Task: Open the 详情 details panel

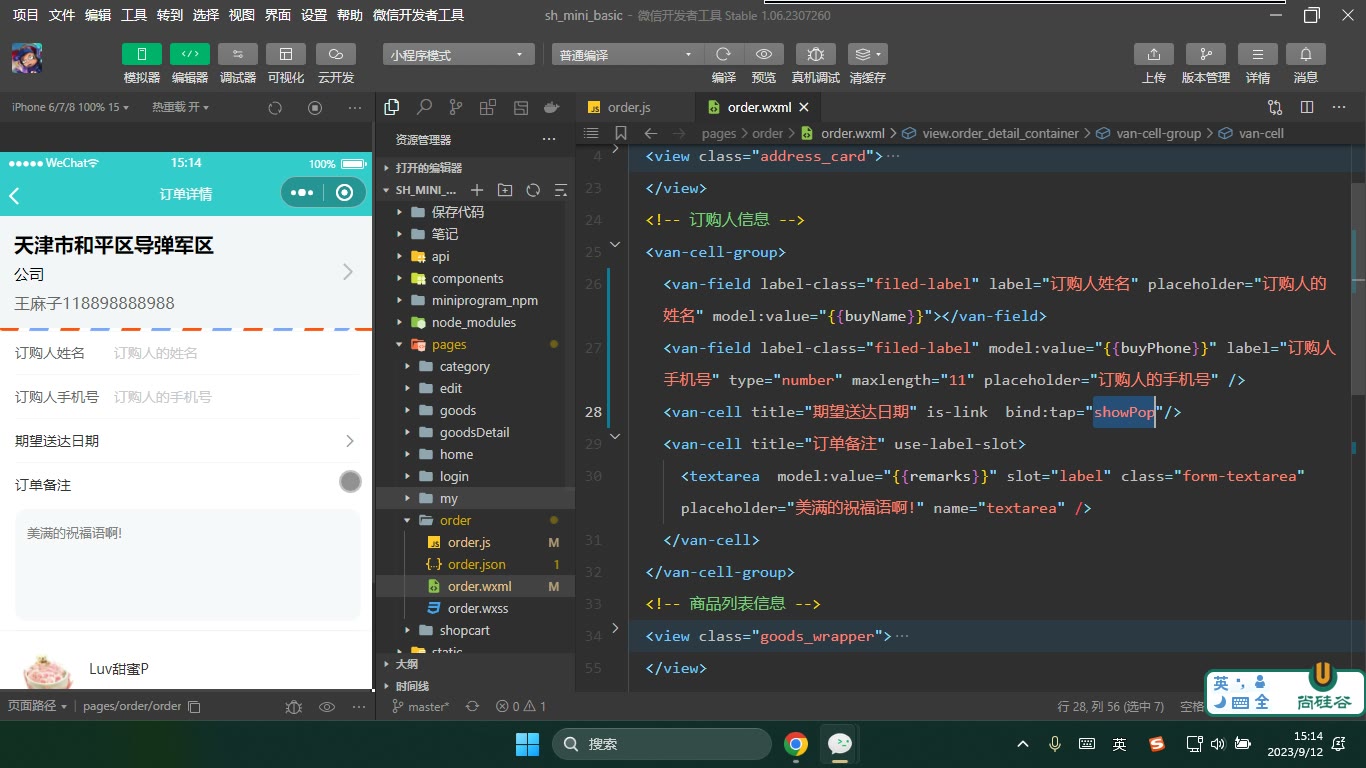Action: pyautogui.click(x=1258, y=54)
